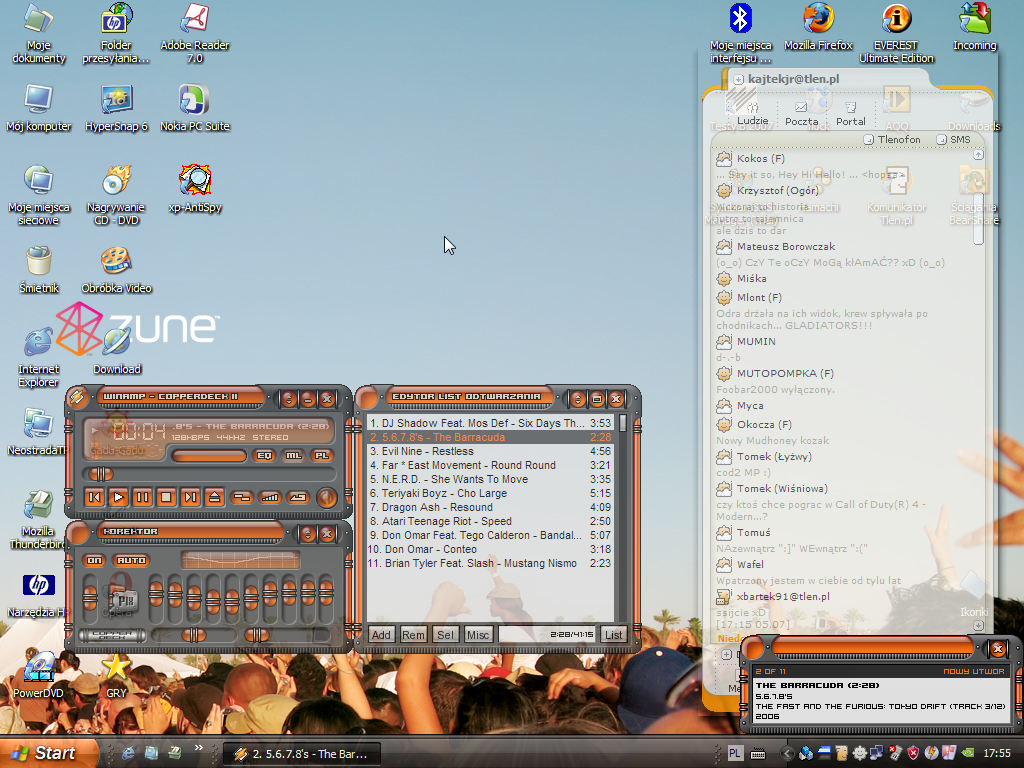Viewport: 1024px width, 768px height.
Task: Click the Winamp taskbar button '5.6.7.8's - The Bar...'
Action: click(304, 754)
